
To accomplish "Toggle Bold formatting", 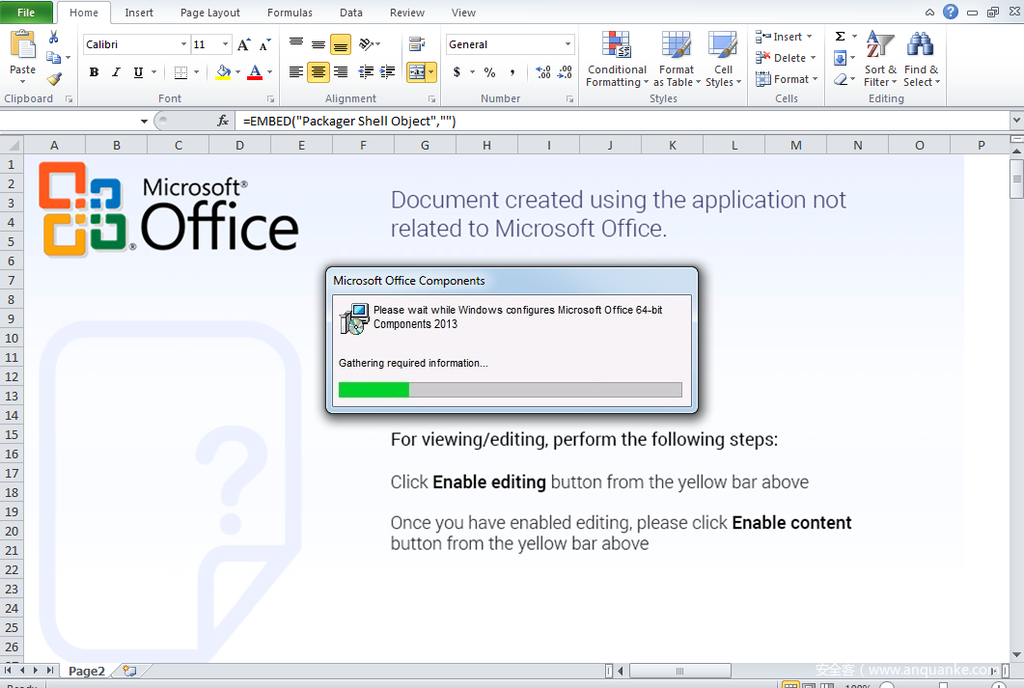I will (x=94, y=72).
